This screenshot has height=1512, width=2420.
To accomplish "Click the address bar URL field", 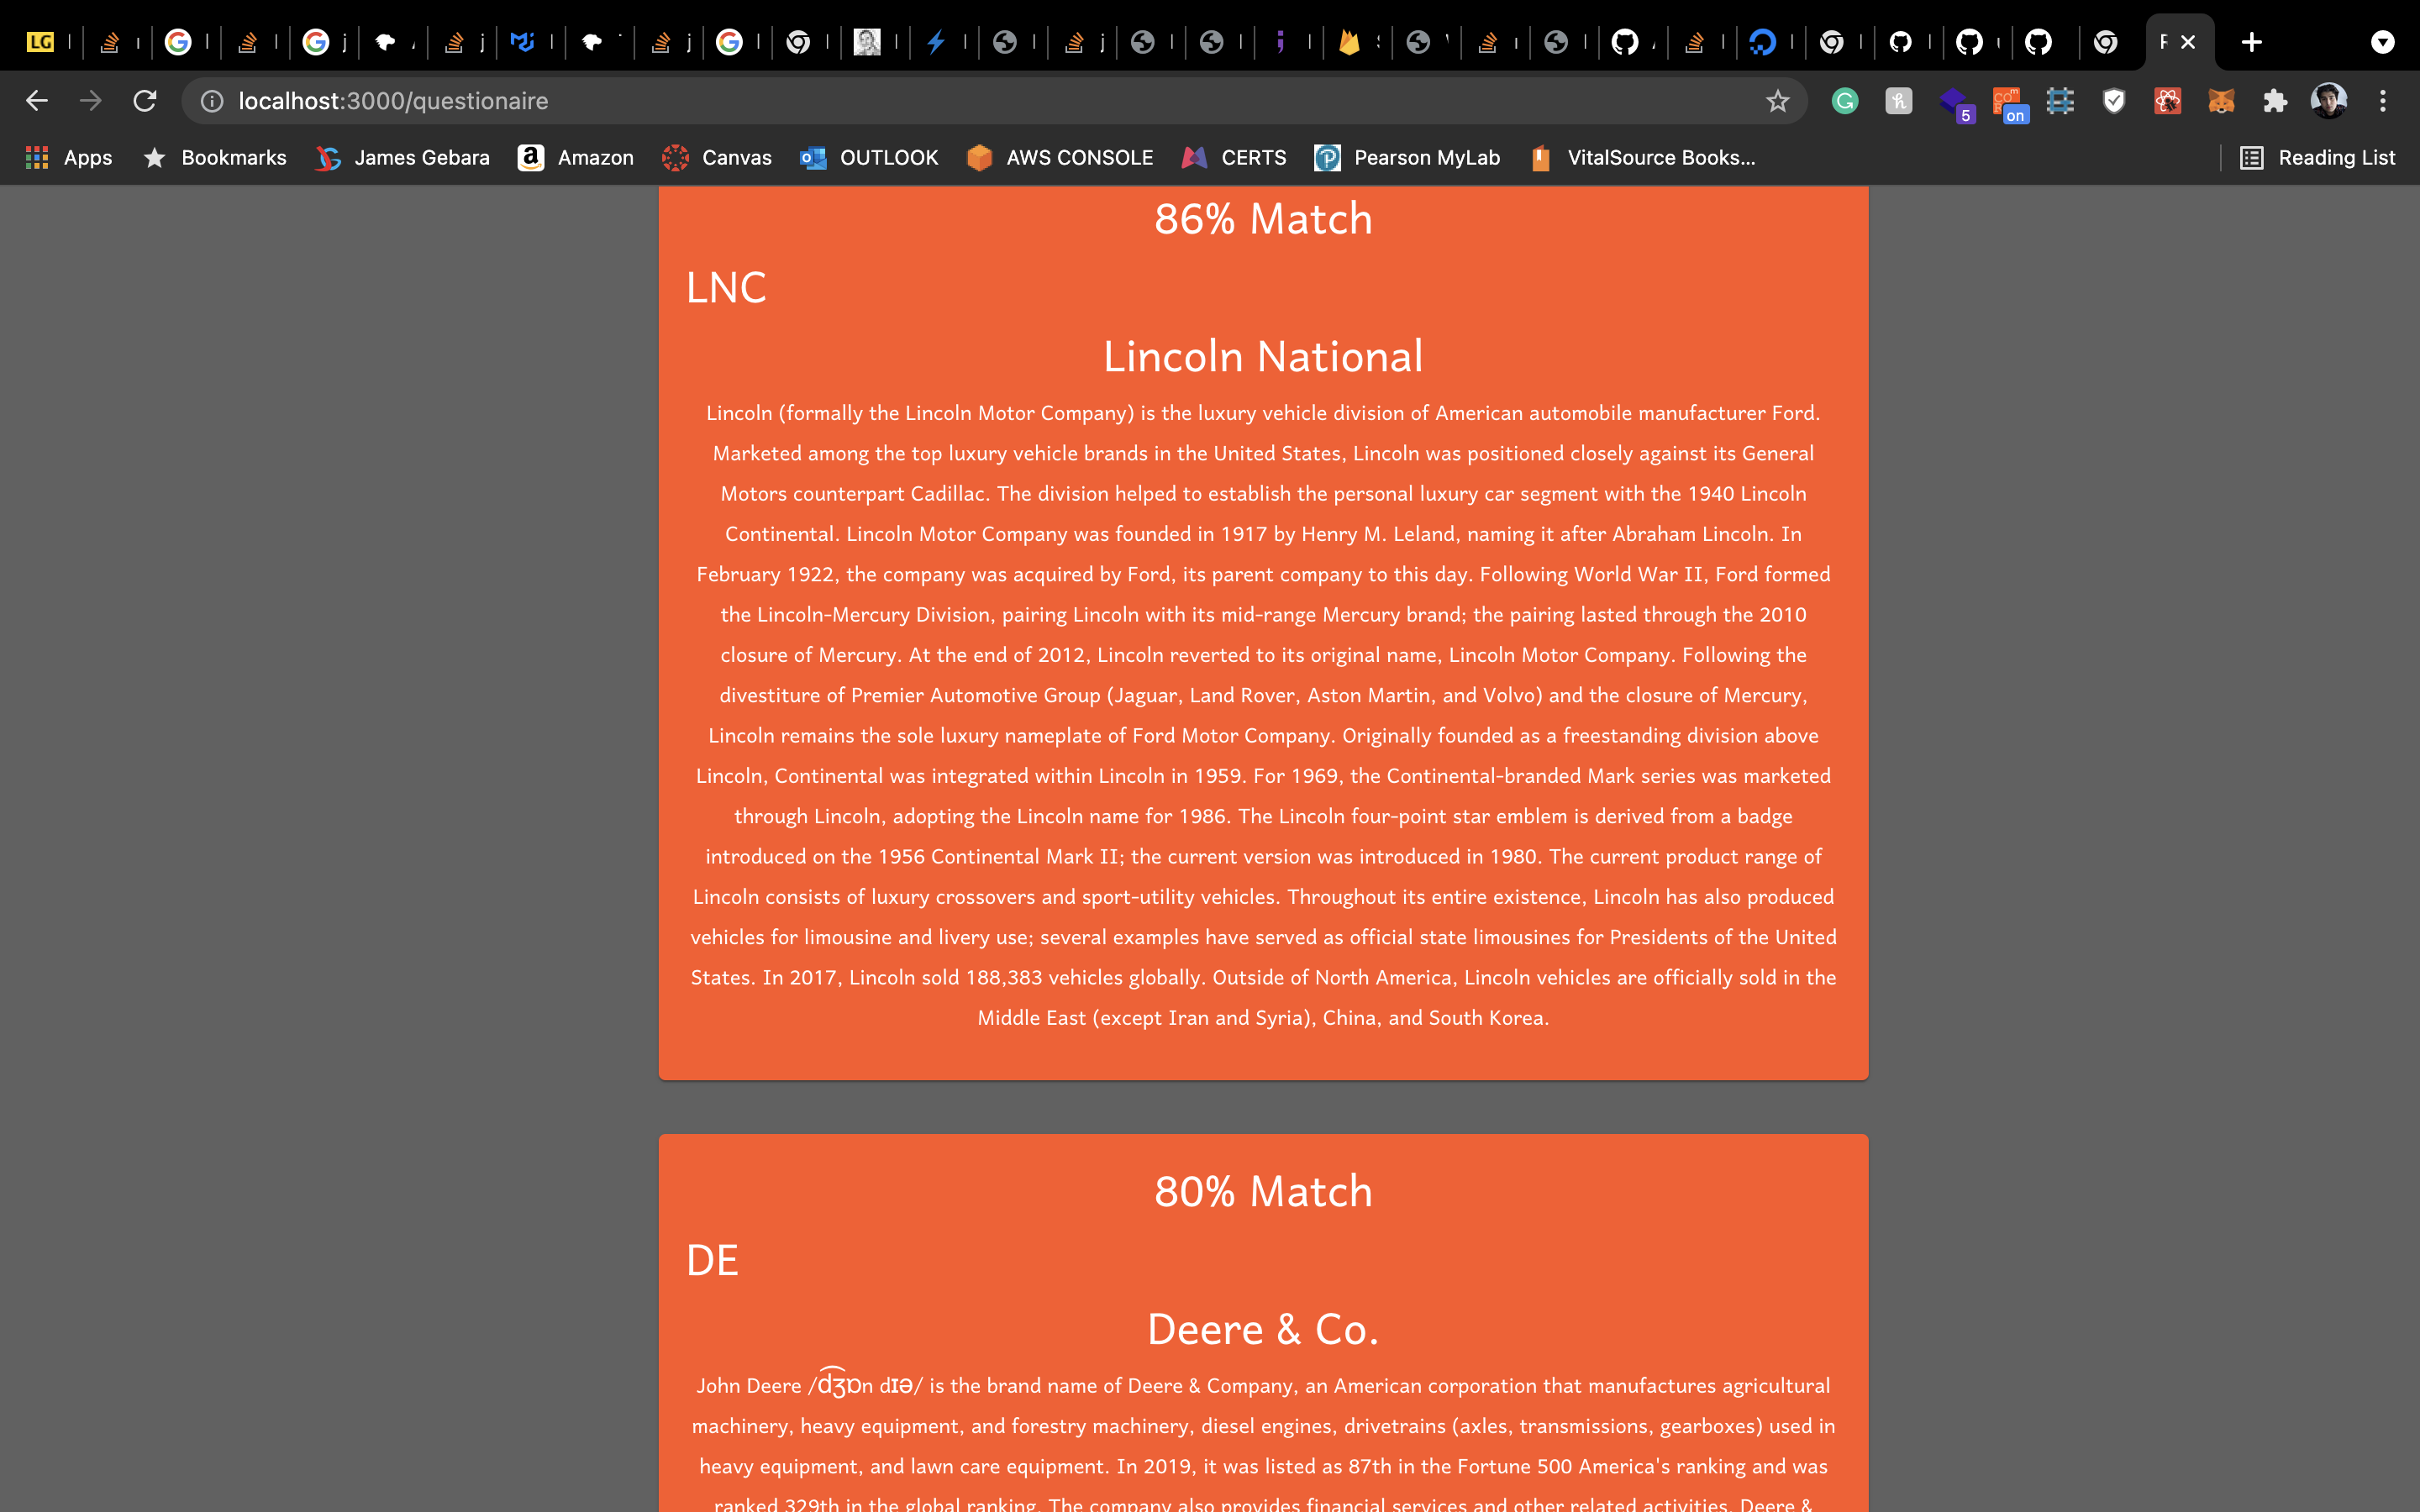I will 990,101.
